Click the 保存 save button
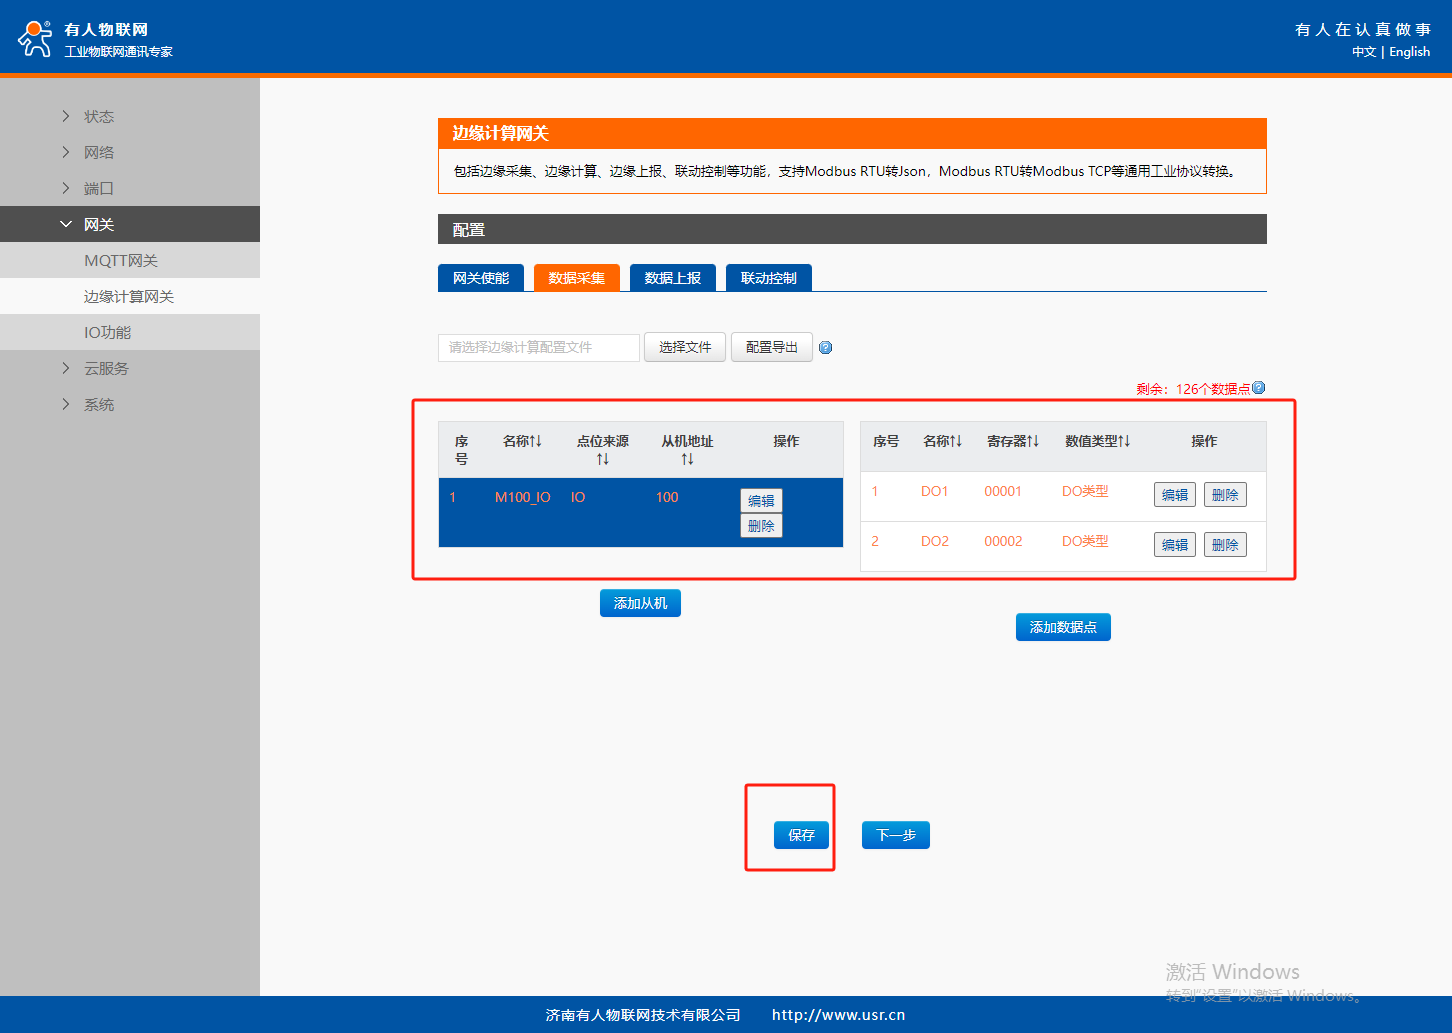Screen dimensions: 1452x1033 tap(801, 835)
